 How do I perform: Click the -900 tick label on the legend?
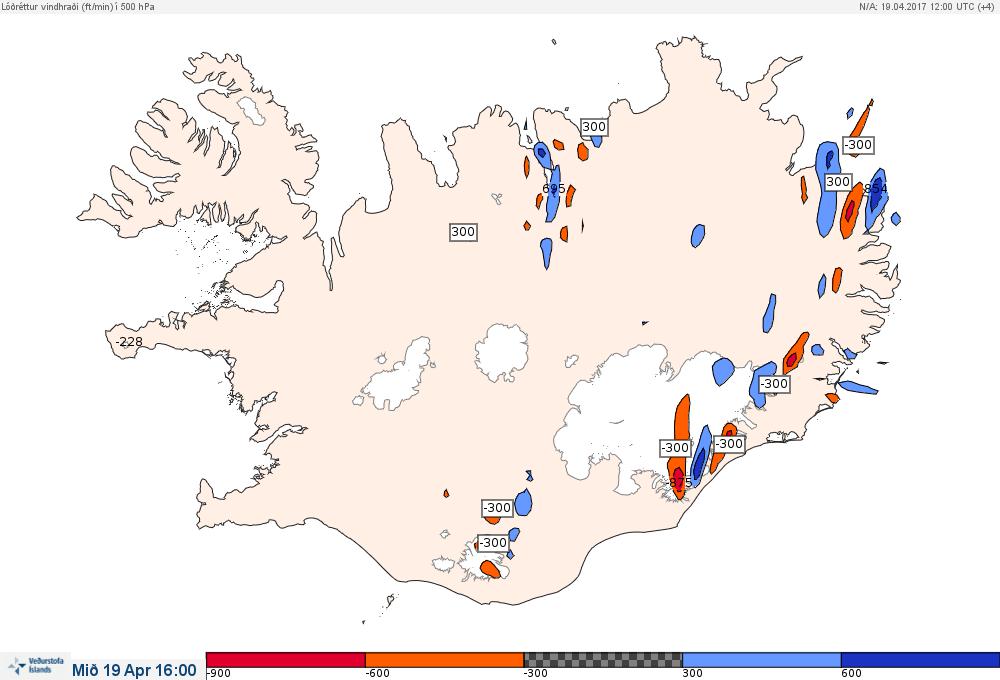[219, 674]
